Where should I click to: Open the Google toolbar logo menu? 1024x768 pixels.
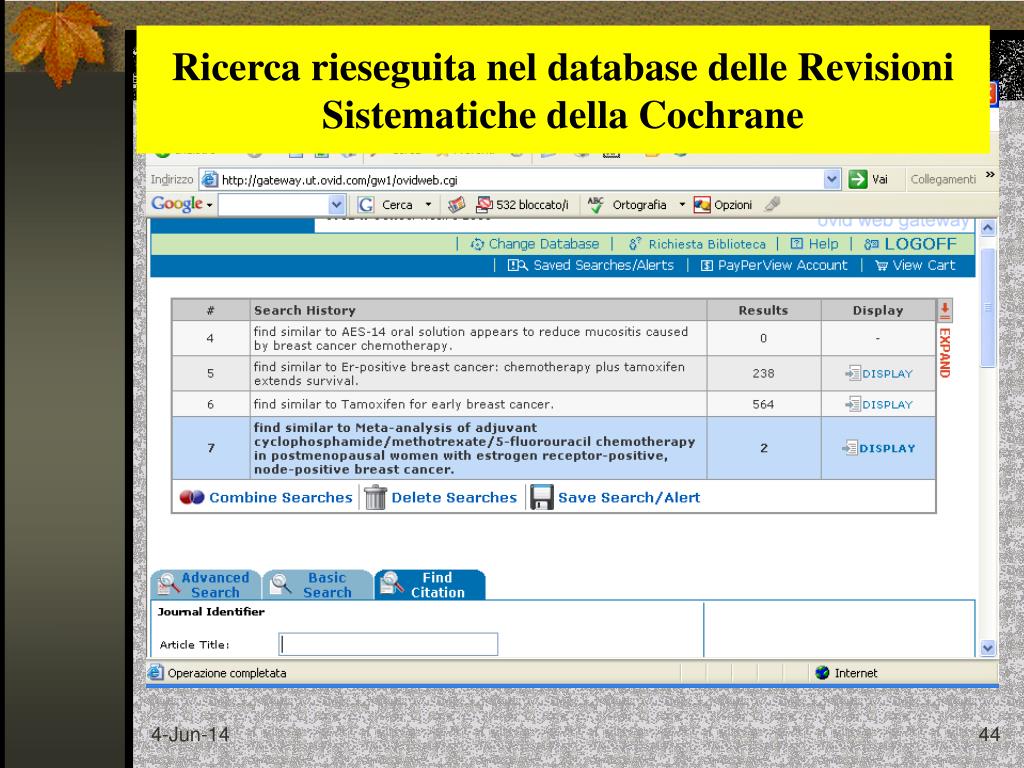(182, 204)
